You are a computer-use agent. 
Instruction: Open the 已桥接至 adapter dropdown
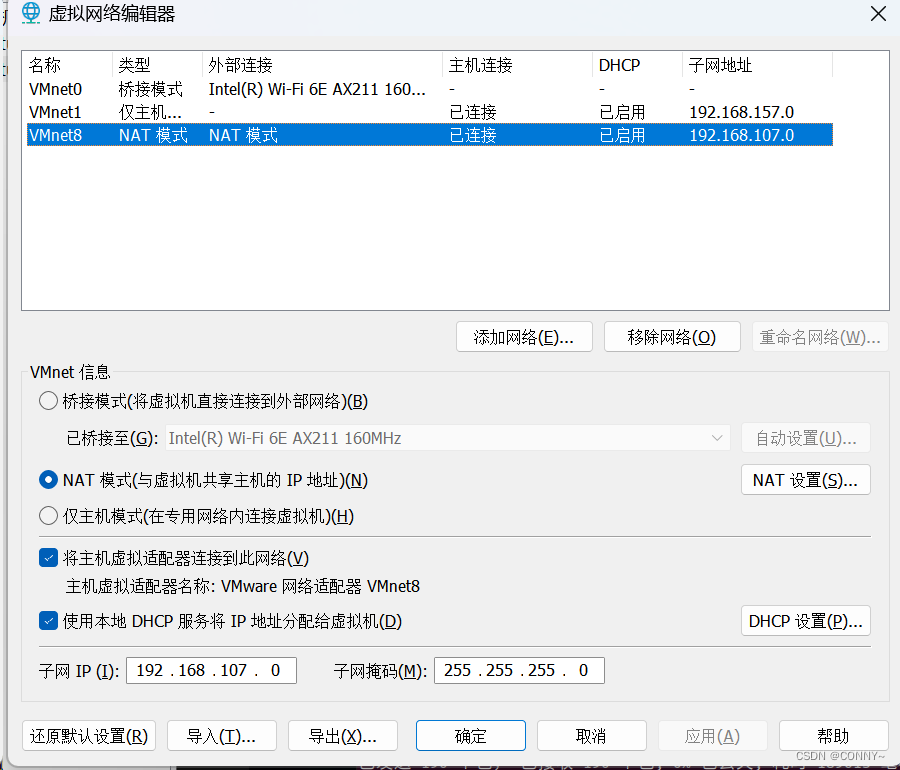pos(448,438)
